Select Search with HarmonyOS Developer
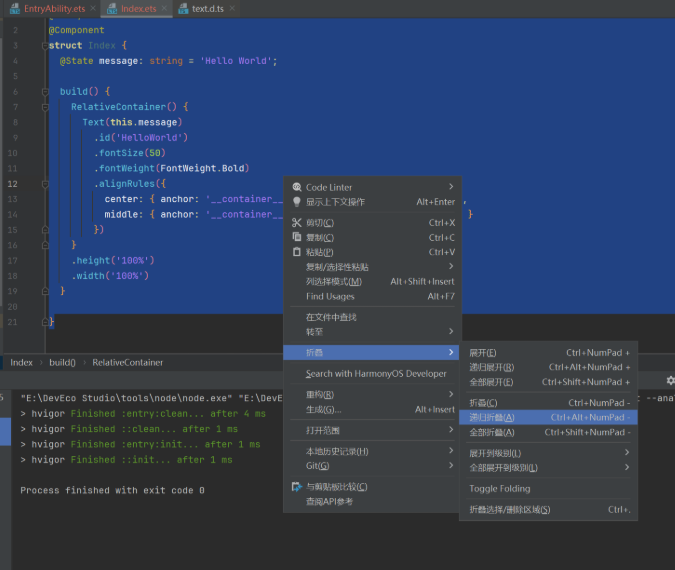Image resolution: width=675 pixels, height=570 pixels. tap(373, 374)
